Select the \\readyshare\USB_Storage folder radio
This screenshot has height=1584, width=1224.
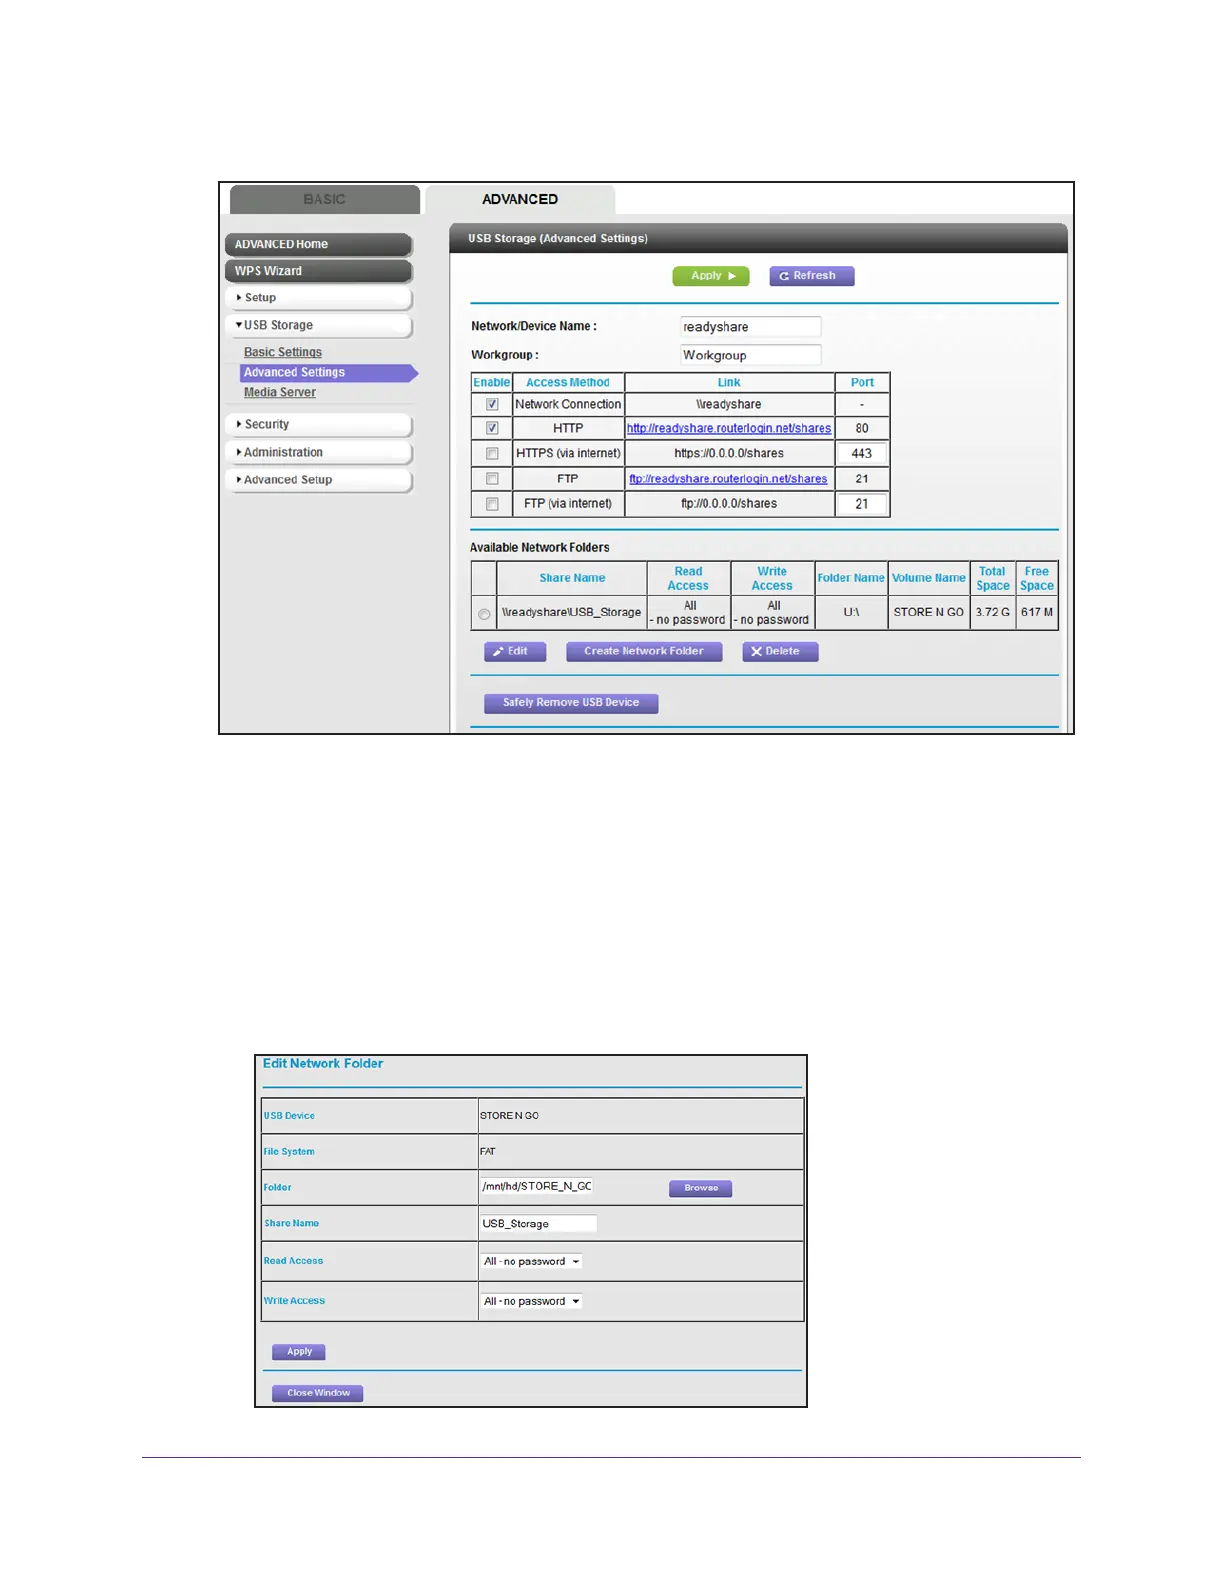coord(484,614)
